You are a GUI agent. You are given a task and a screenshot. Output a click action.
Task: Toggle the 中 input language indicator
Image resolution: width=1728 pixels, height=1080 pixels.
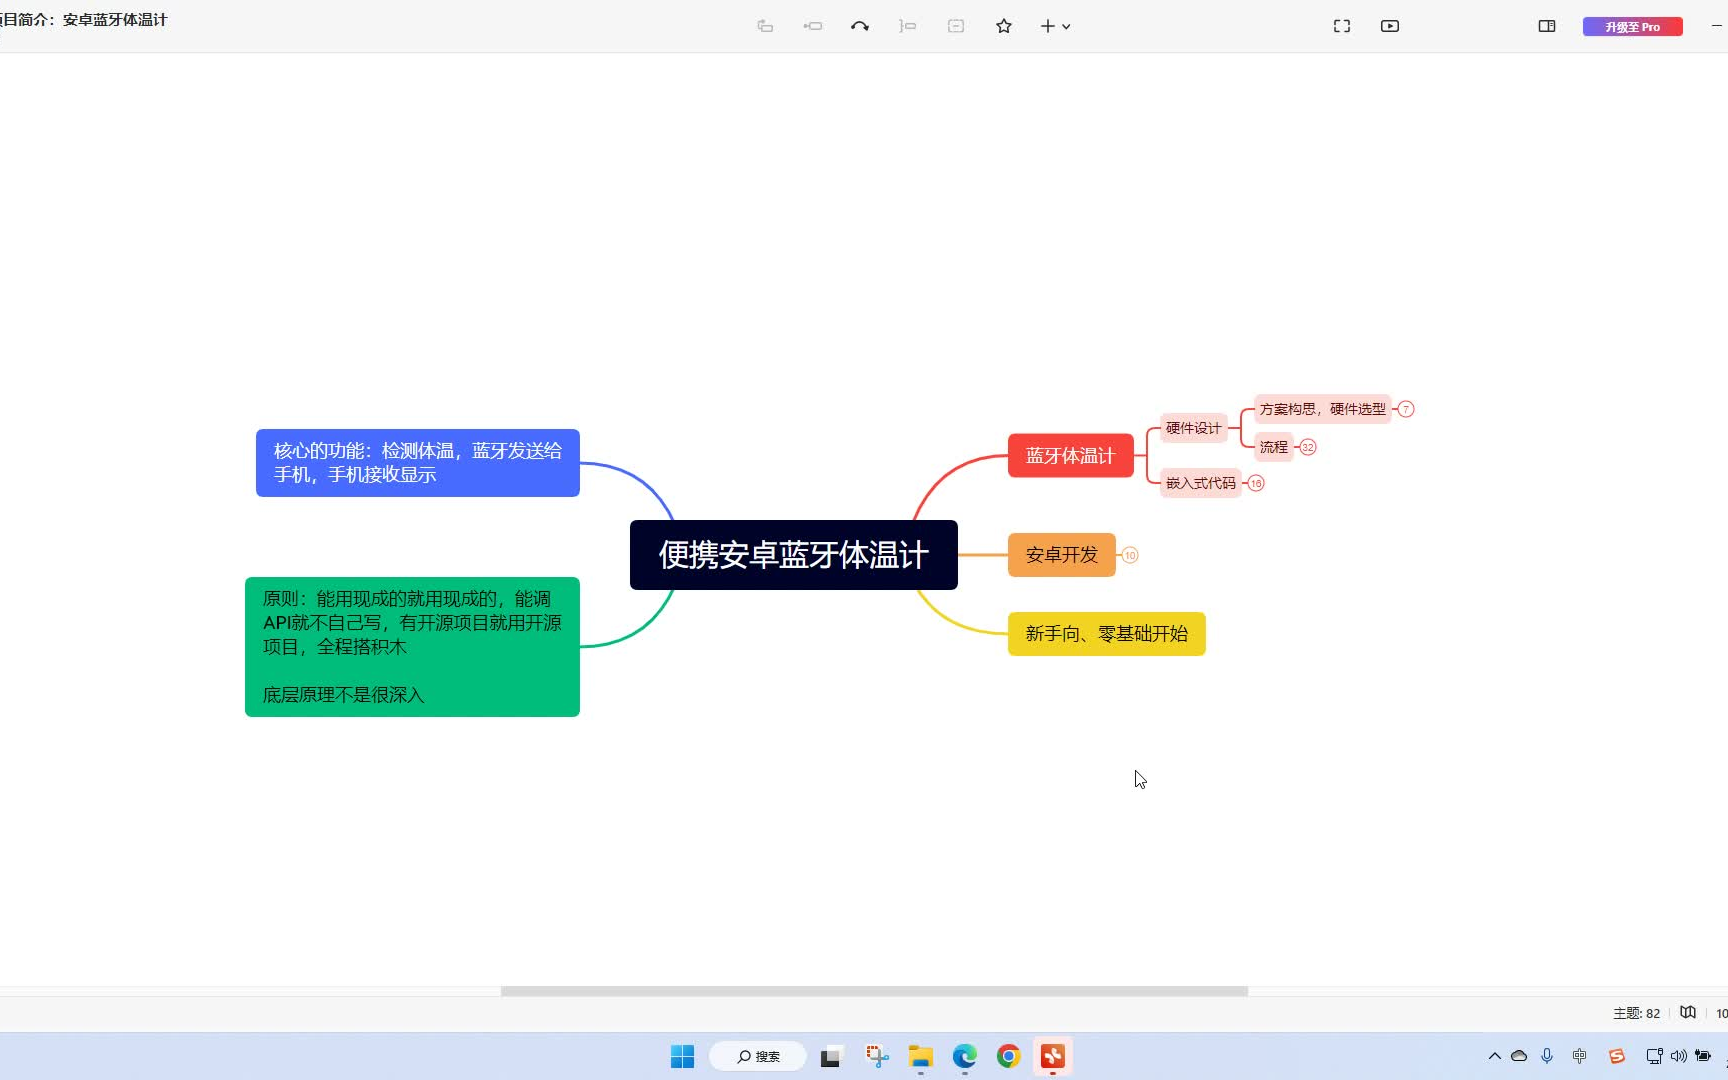pyautogui.click(x=1580, y=1056)
